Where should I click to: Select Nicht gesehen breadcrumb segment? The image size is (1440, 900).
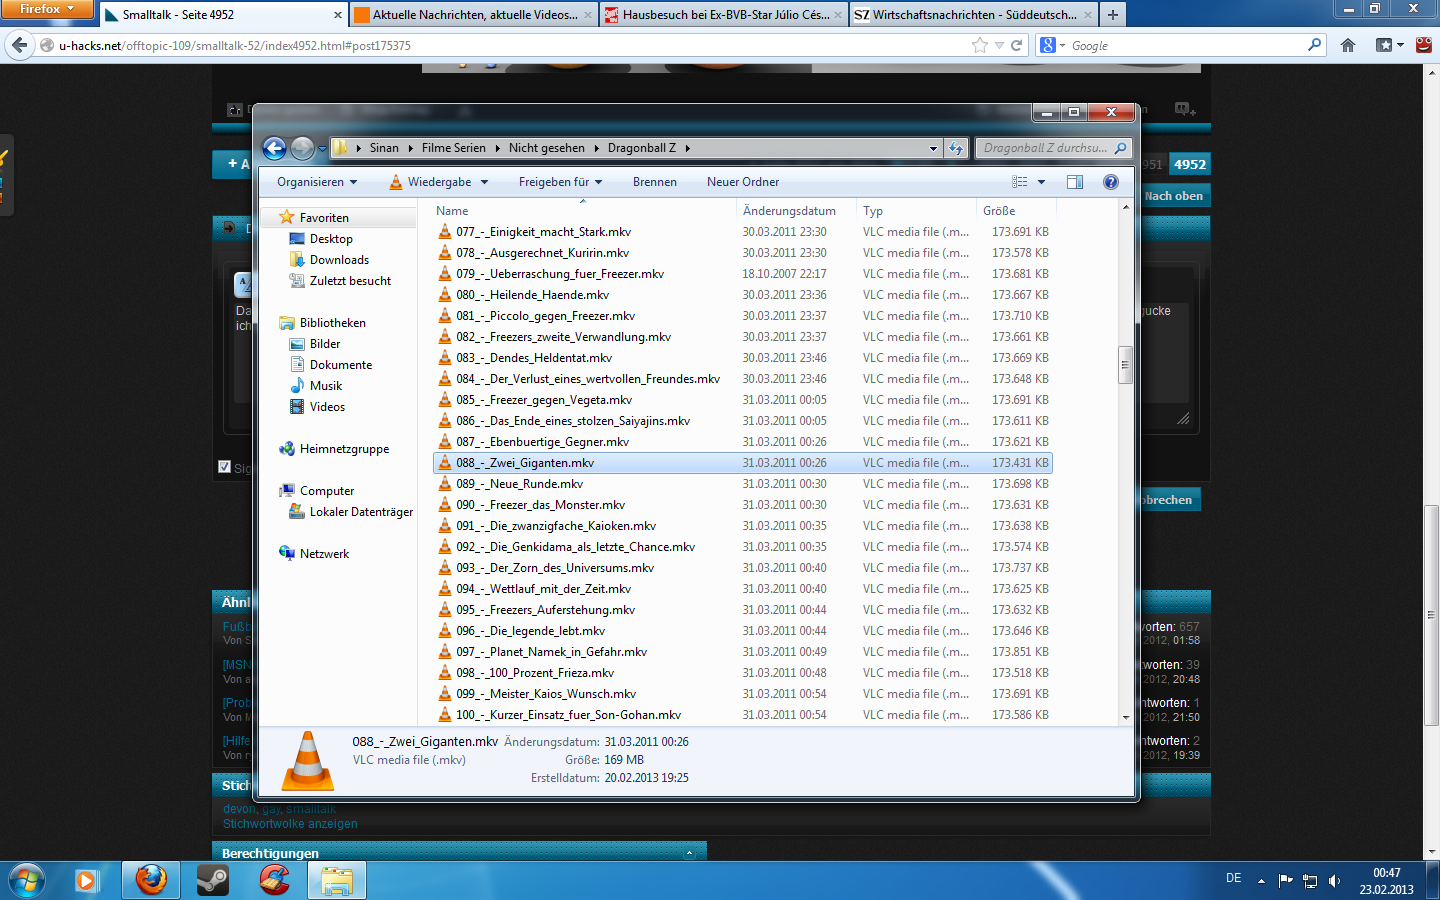click(x=547, y=148)
